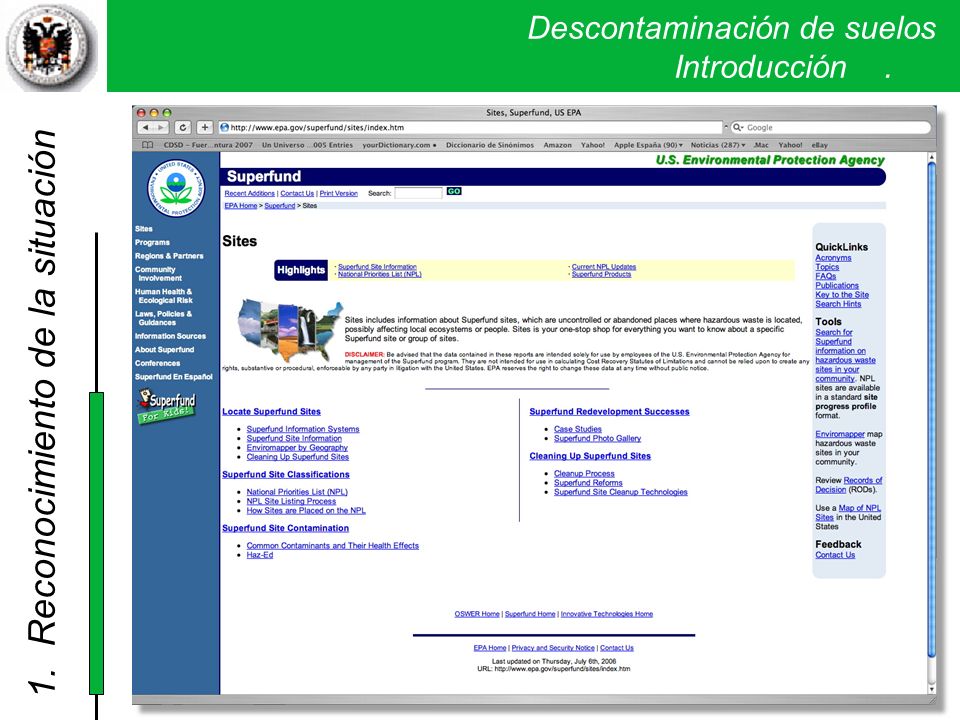Open OSWER Home footer link
This screenshot has width=960, height=720.
[x=477, y=613]
